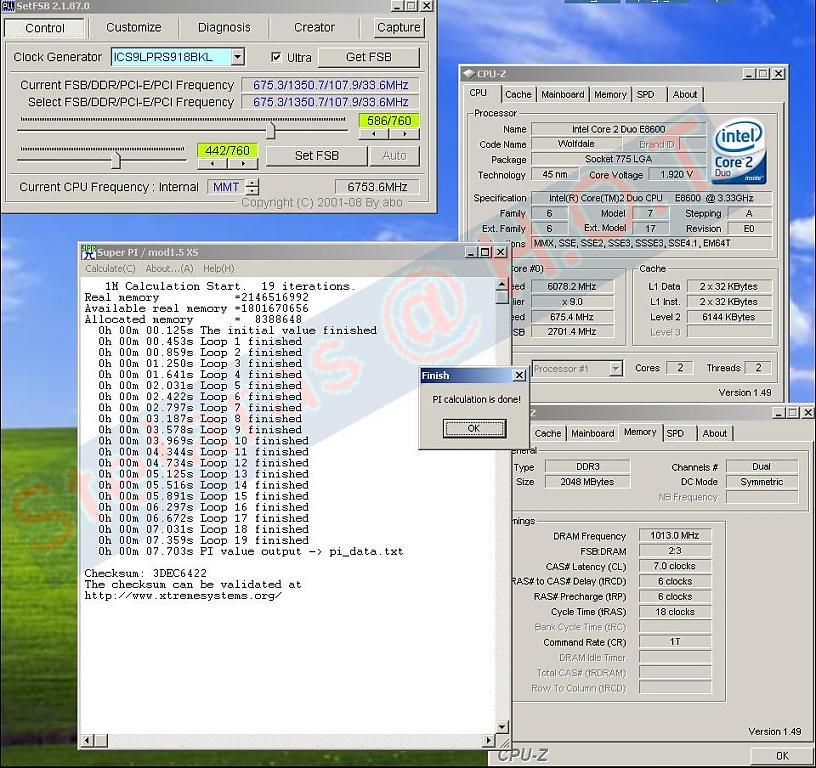Select the Memory tab in lower CPU-Z window
The height and width of the screenshot is (768, 816).
[640, 432]
